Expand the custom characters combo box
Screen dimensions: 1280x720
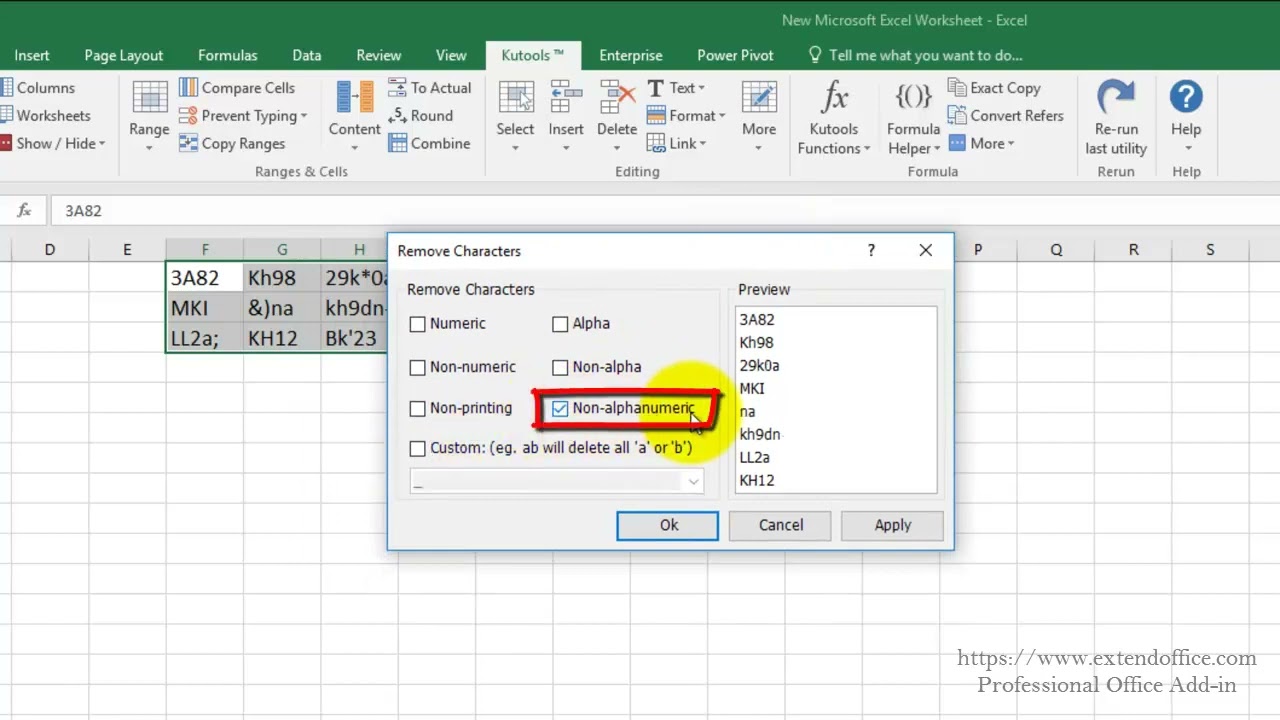(693, 482)
